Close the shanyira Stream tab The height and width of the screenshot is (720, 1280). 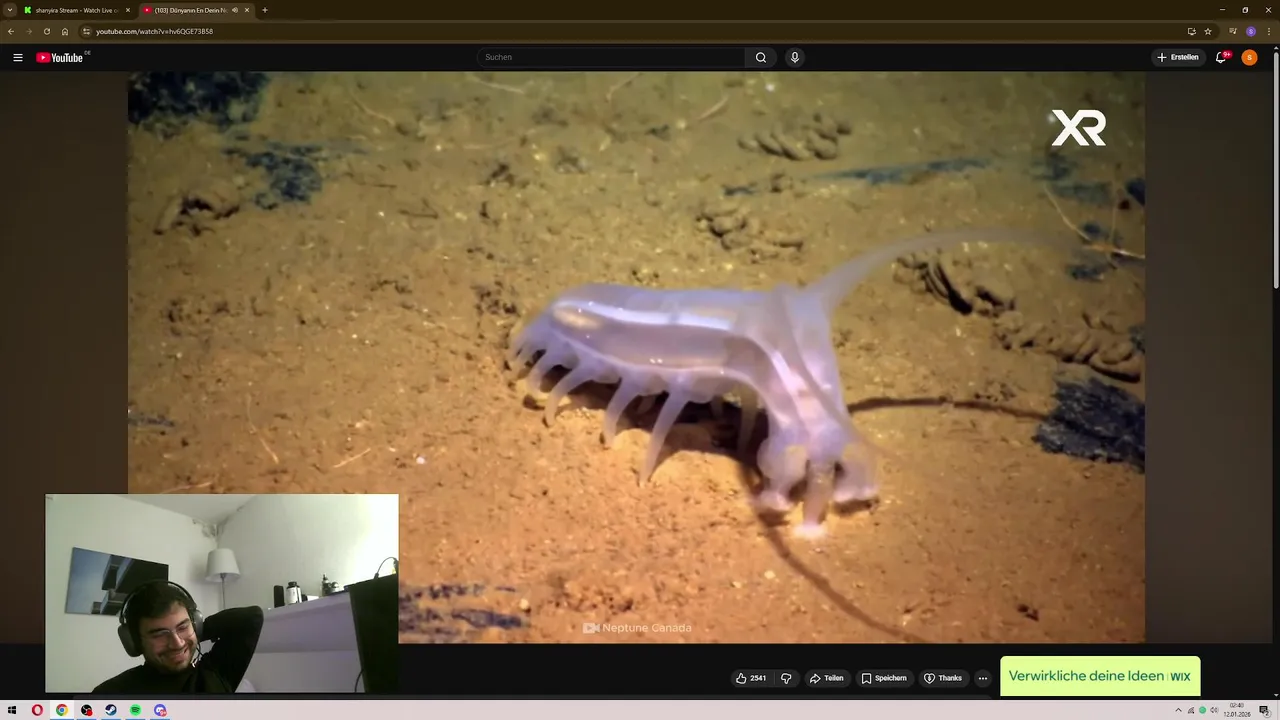(x=128, y=10)
